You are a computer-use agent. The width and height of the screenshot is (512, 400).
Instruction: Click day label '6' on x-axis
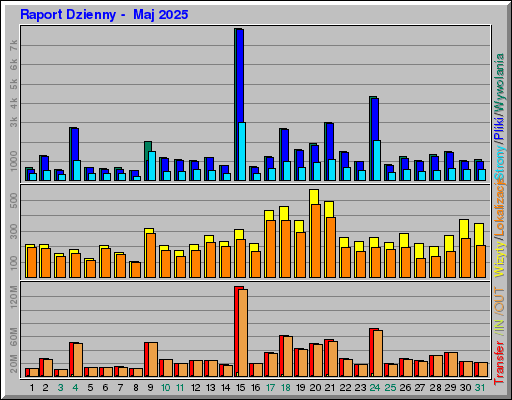tap(105, 388)
